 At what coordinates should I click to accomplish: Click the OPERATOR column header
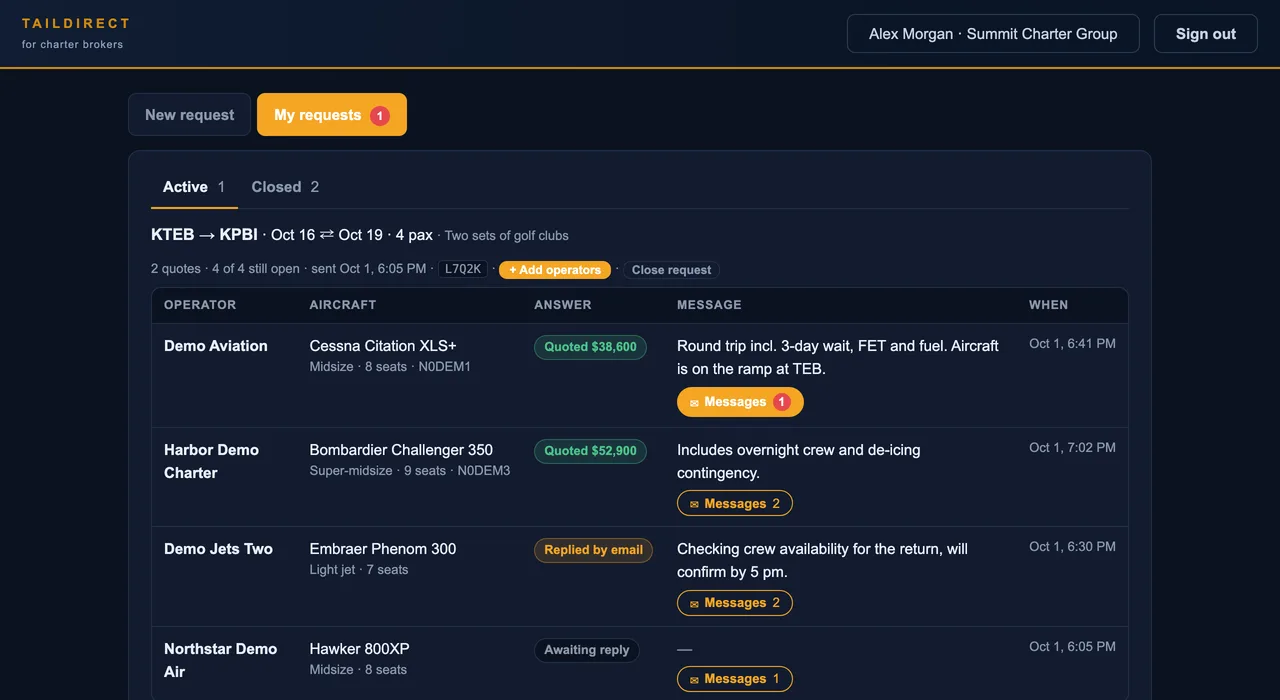click(200, 305)
